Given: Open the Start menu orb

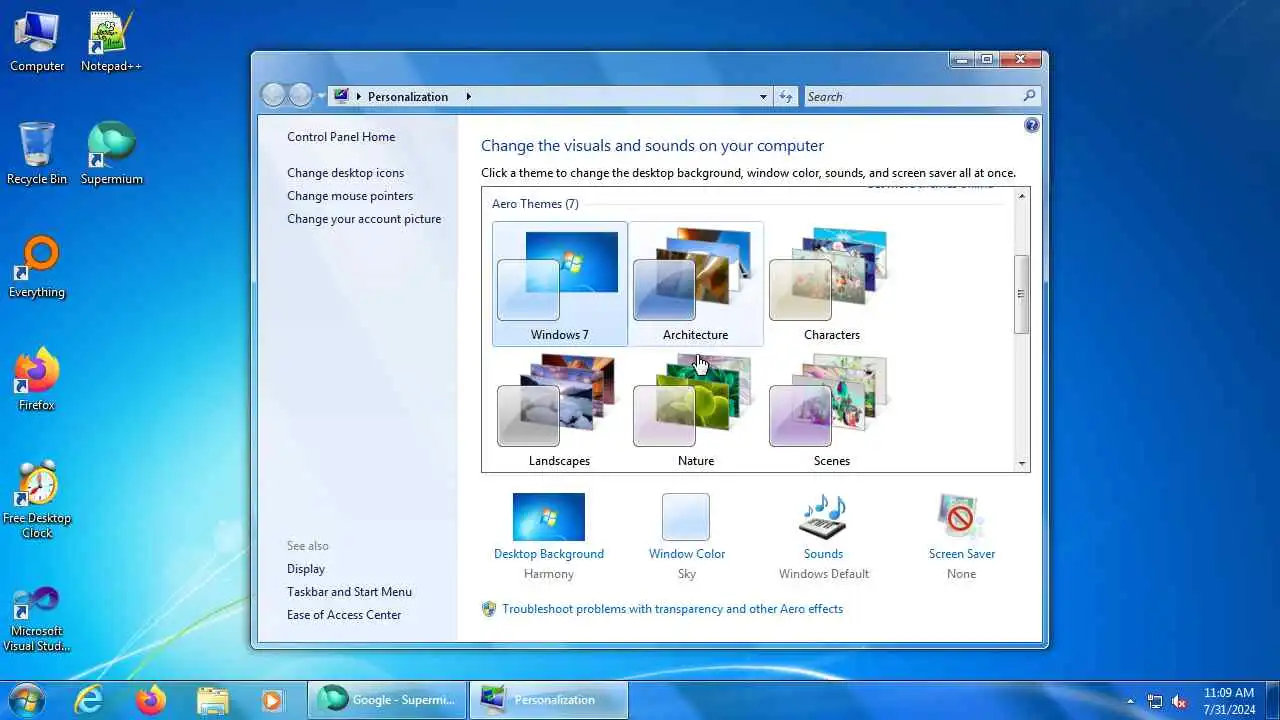Looking at the screenshot, I should 27,700.
